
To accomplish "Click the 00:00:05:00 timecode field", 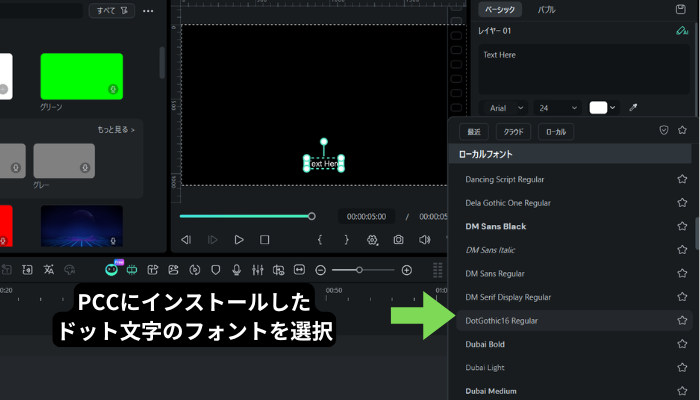I will tap(367, 217).
